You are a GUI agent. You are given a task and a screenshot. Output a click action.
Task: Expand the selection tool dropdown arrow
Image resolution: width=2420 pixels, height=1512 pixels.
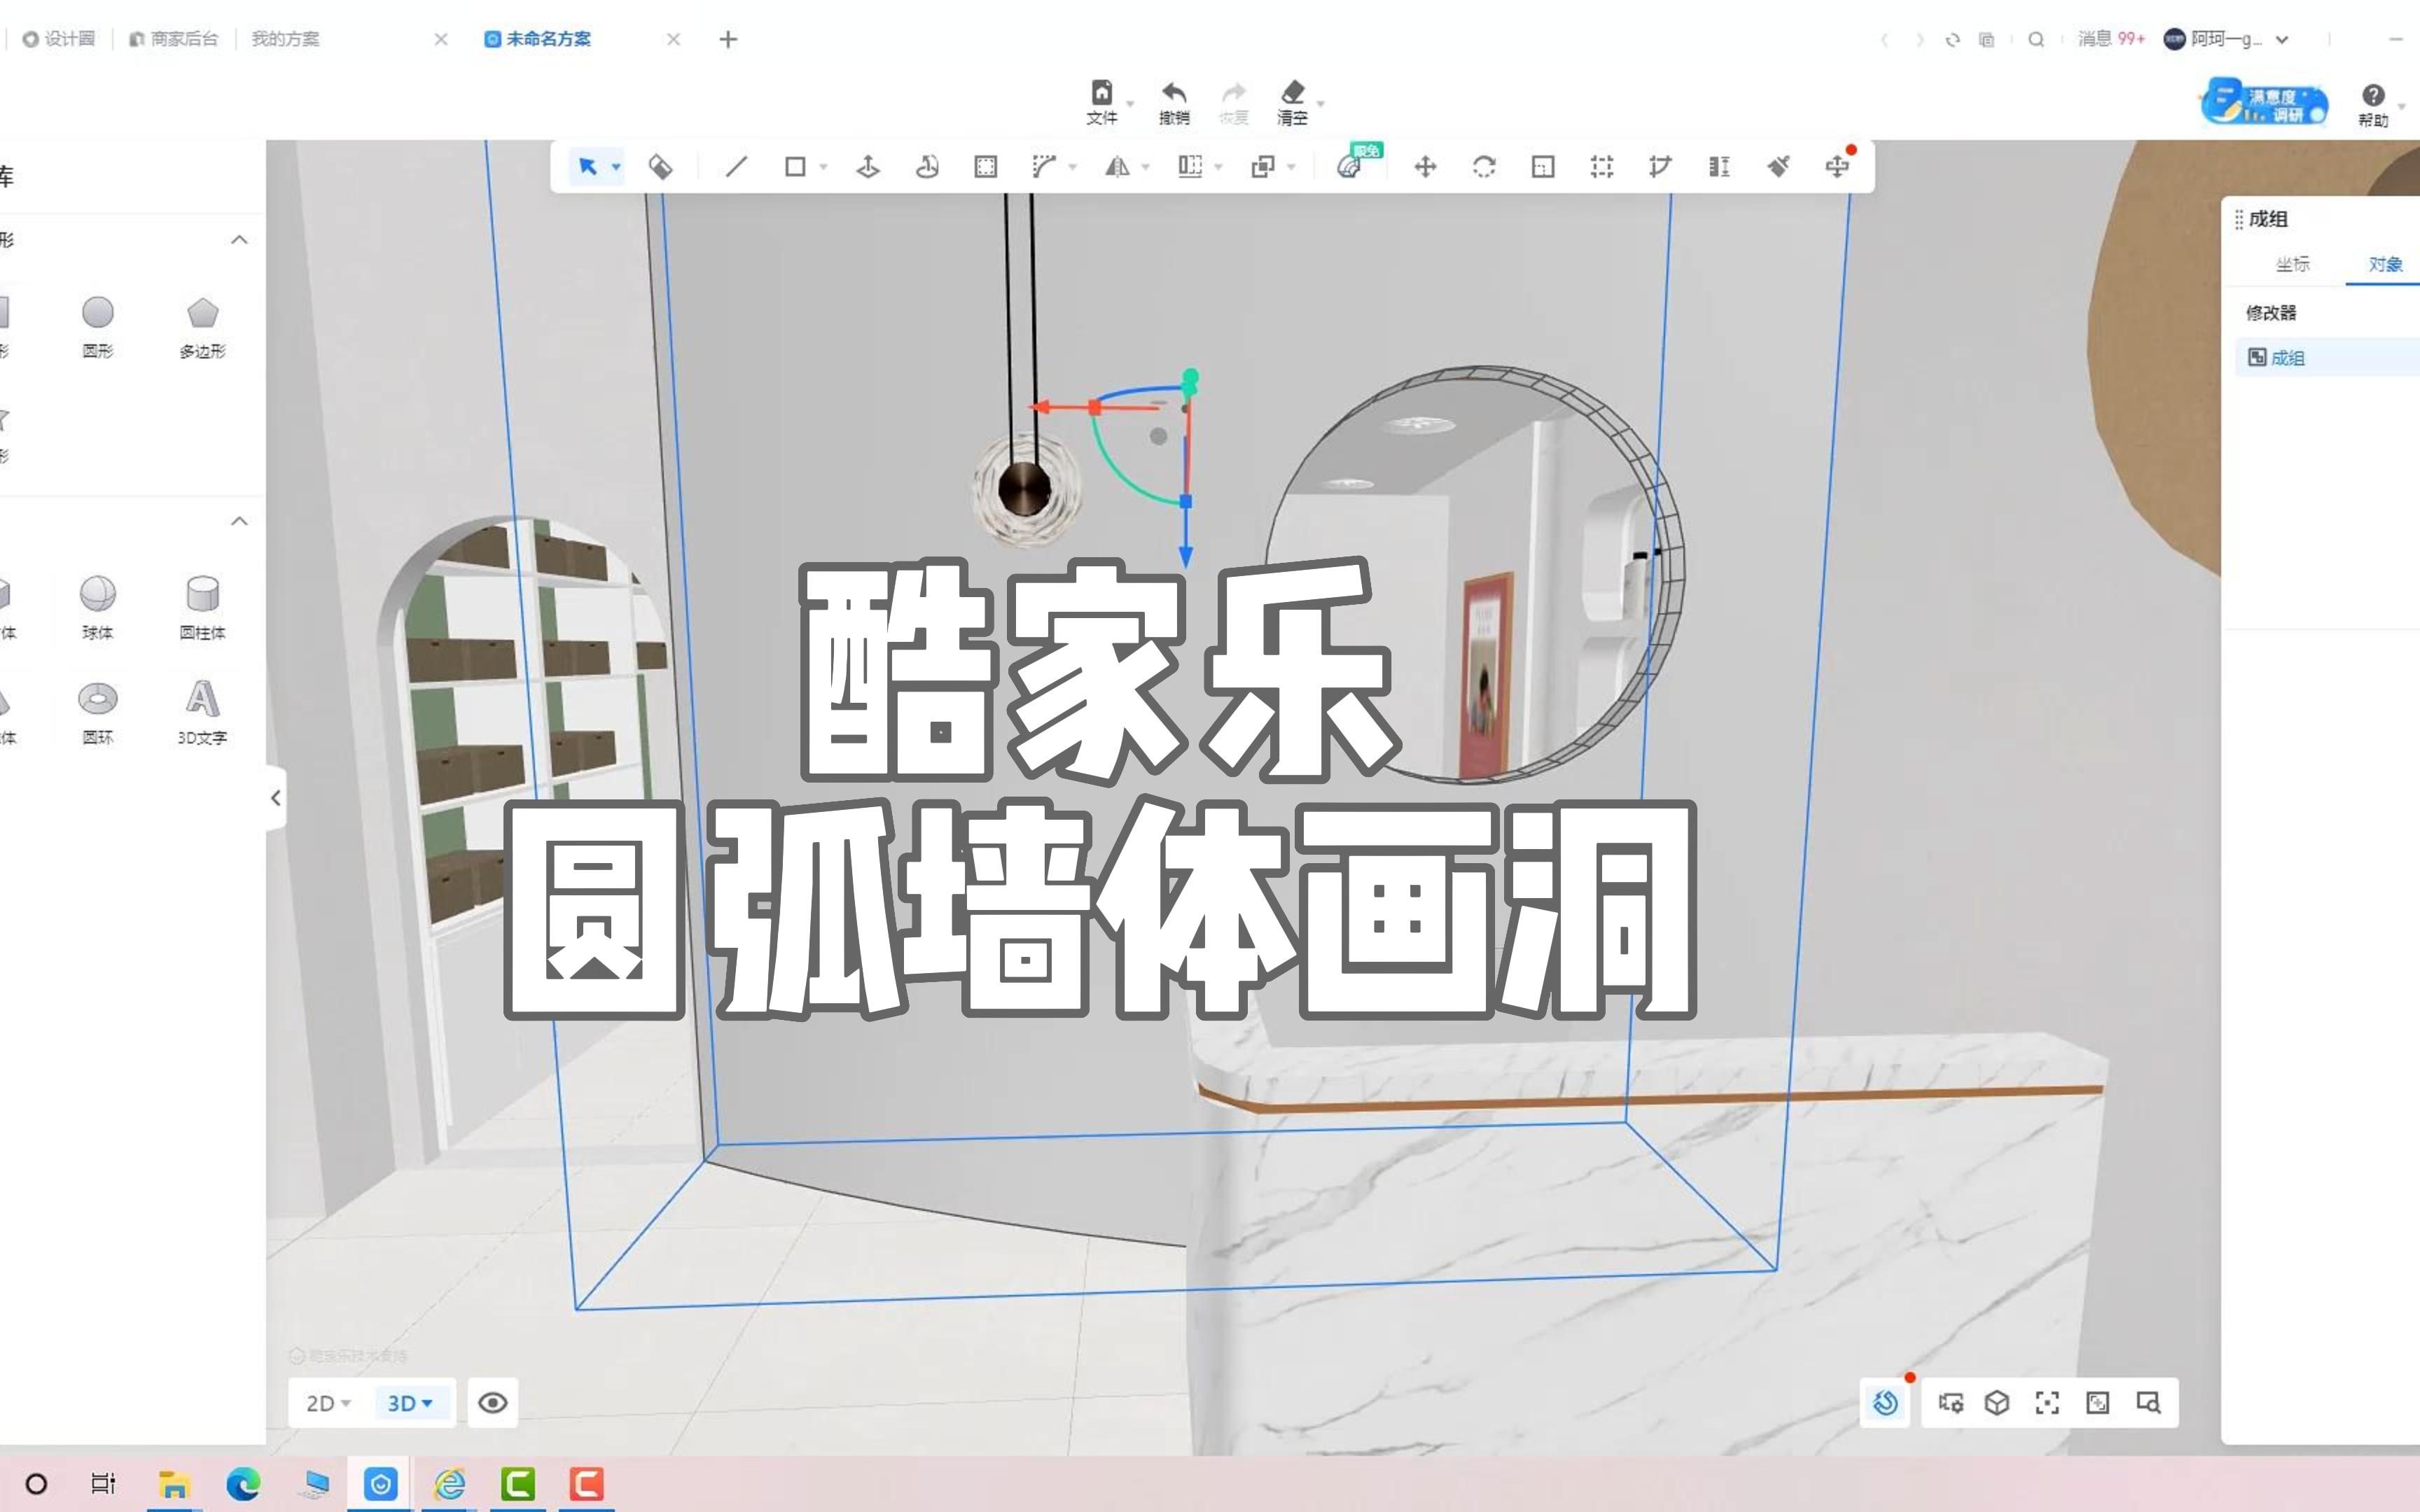pyautogui.click(x=616, y=167)
